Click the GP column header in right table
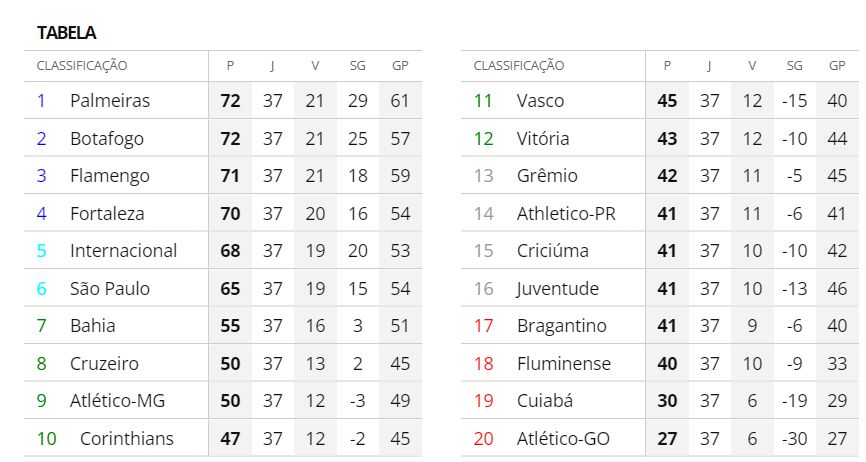The height and width of the screenshot is (462, 866). click(837, 66)
